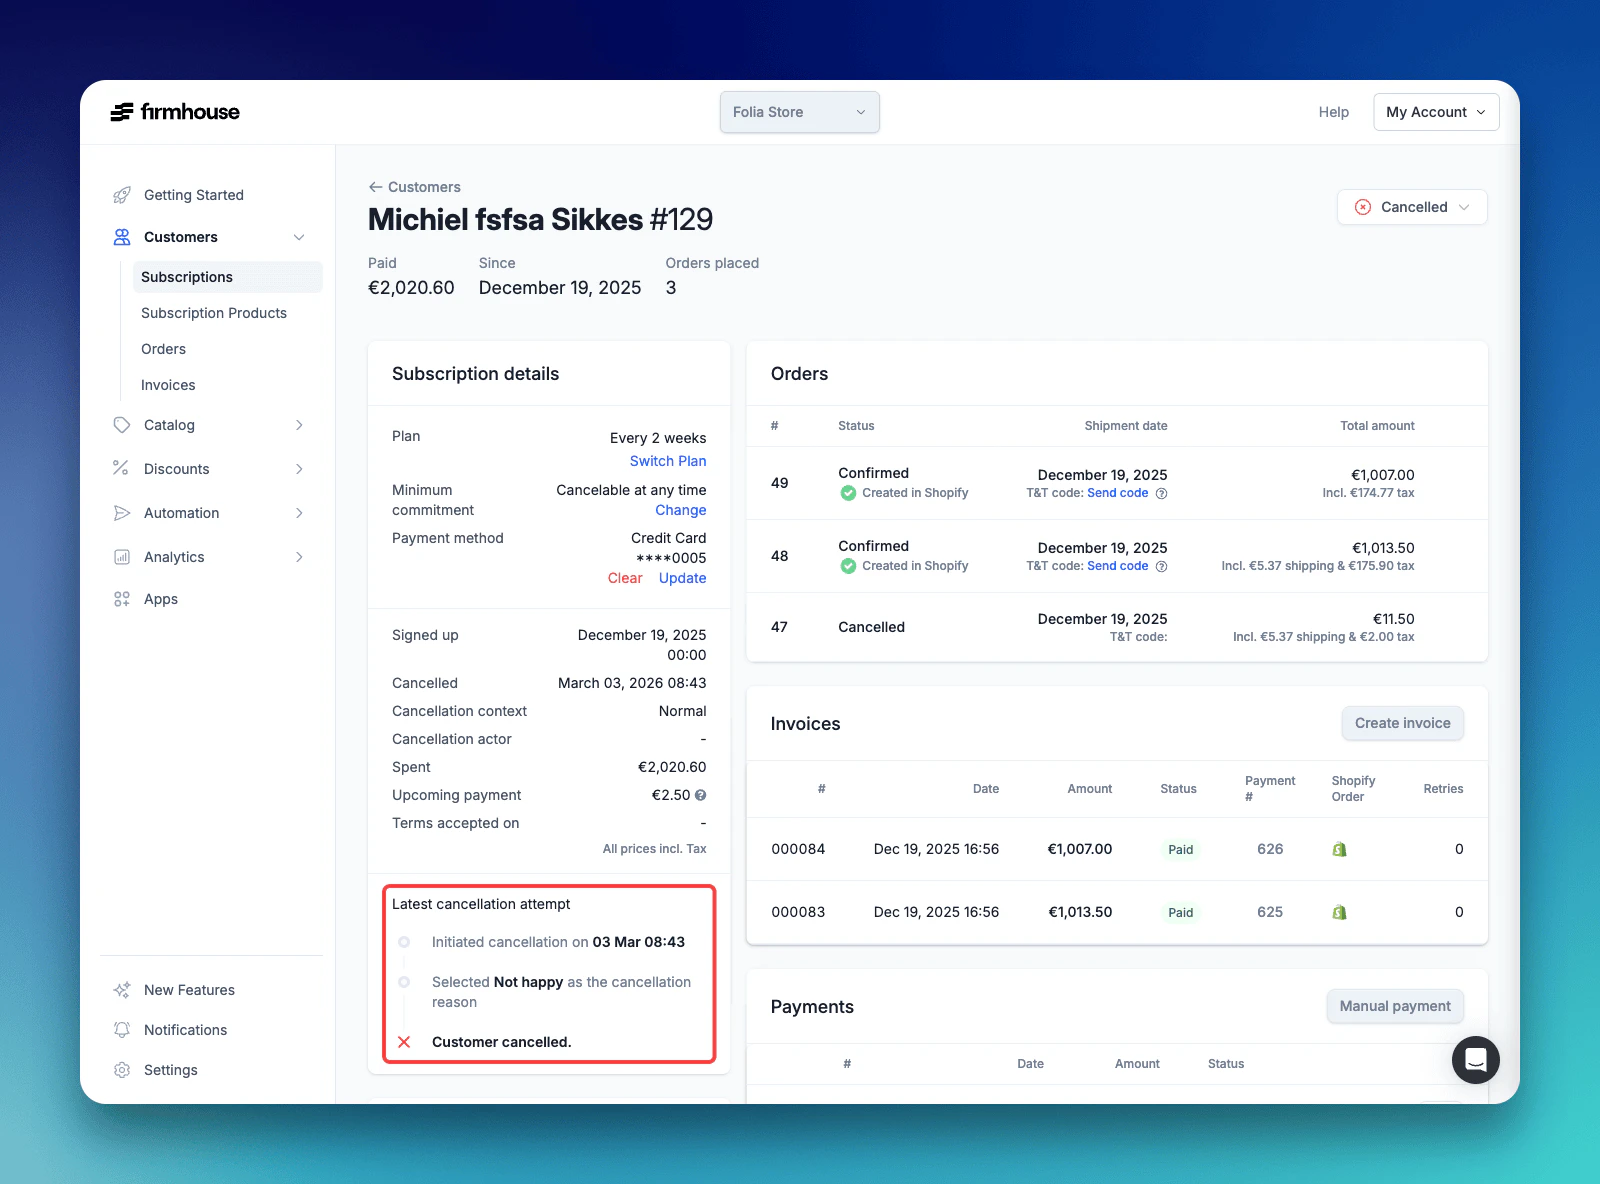Open Invoices in the sidebar

coord(168,385)
